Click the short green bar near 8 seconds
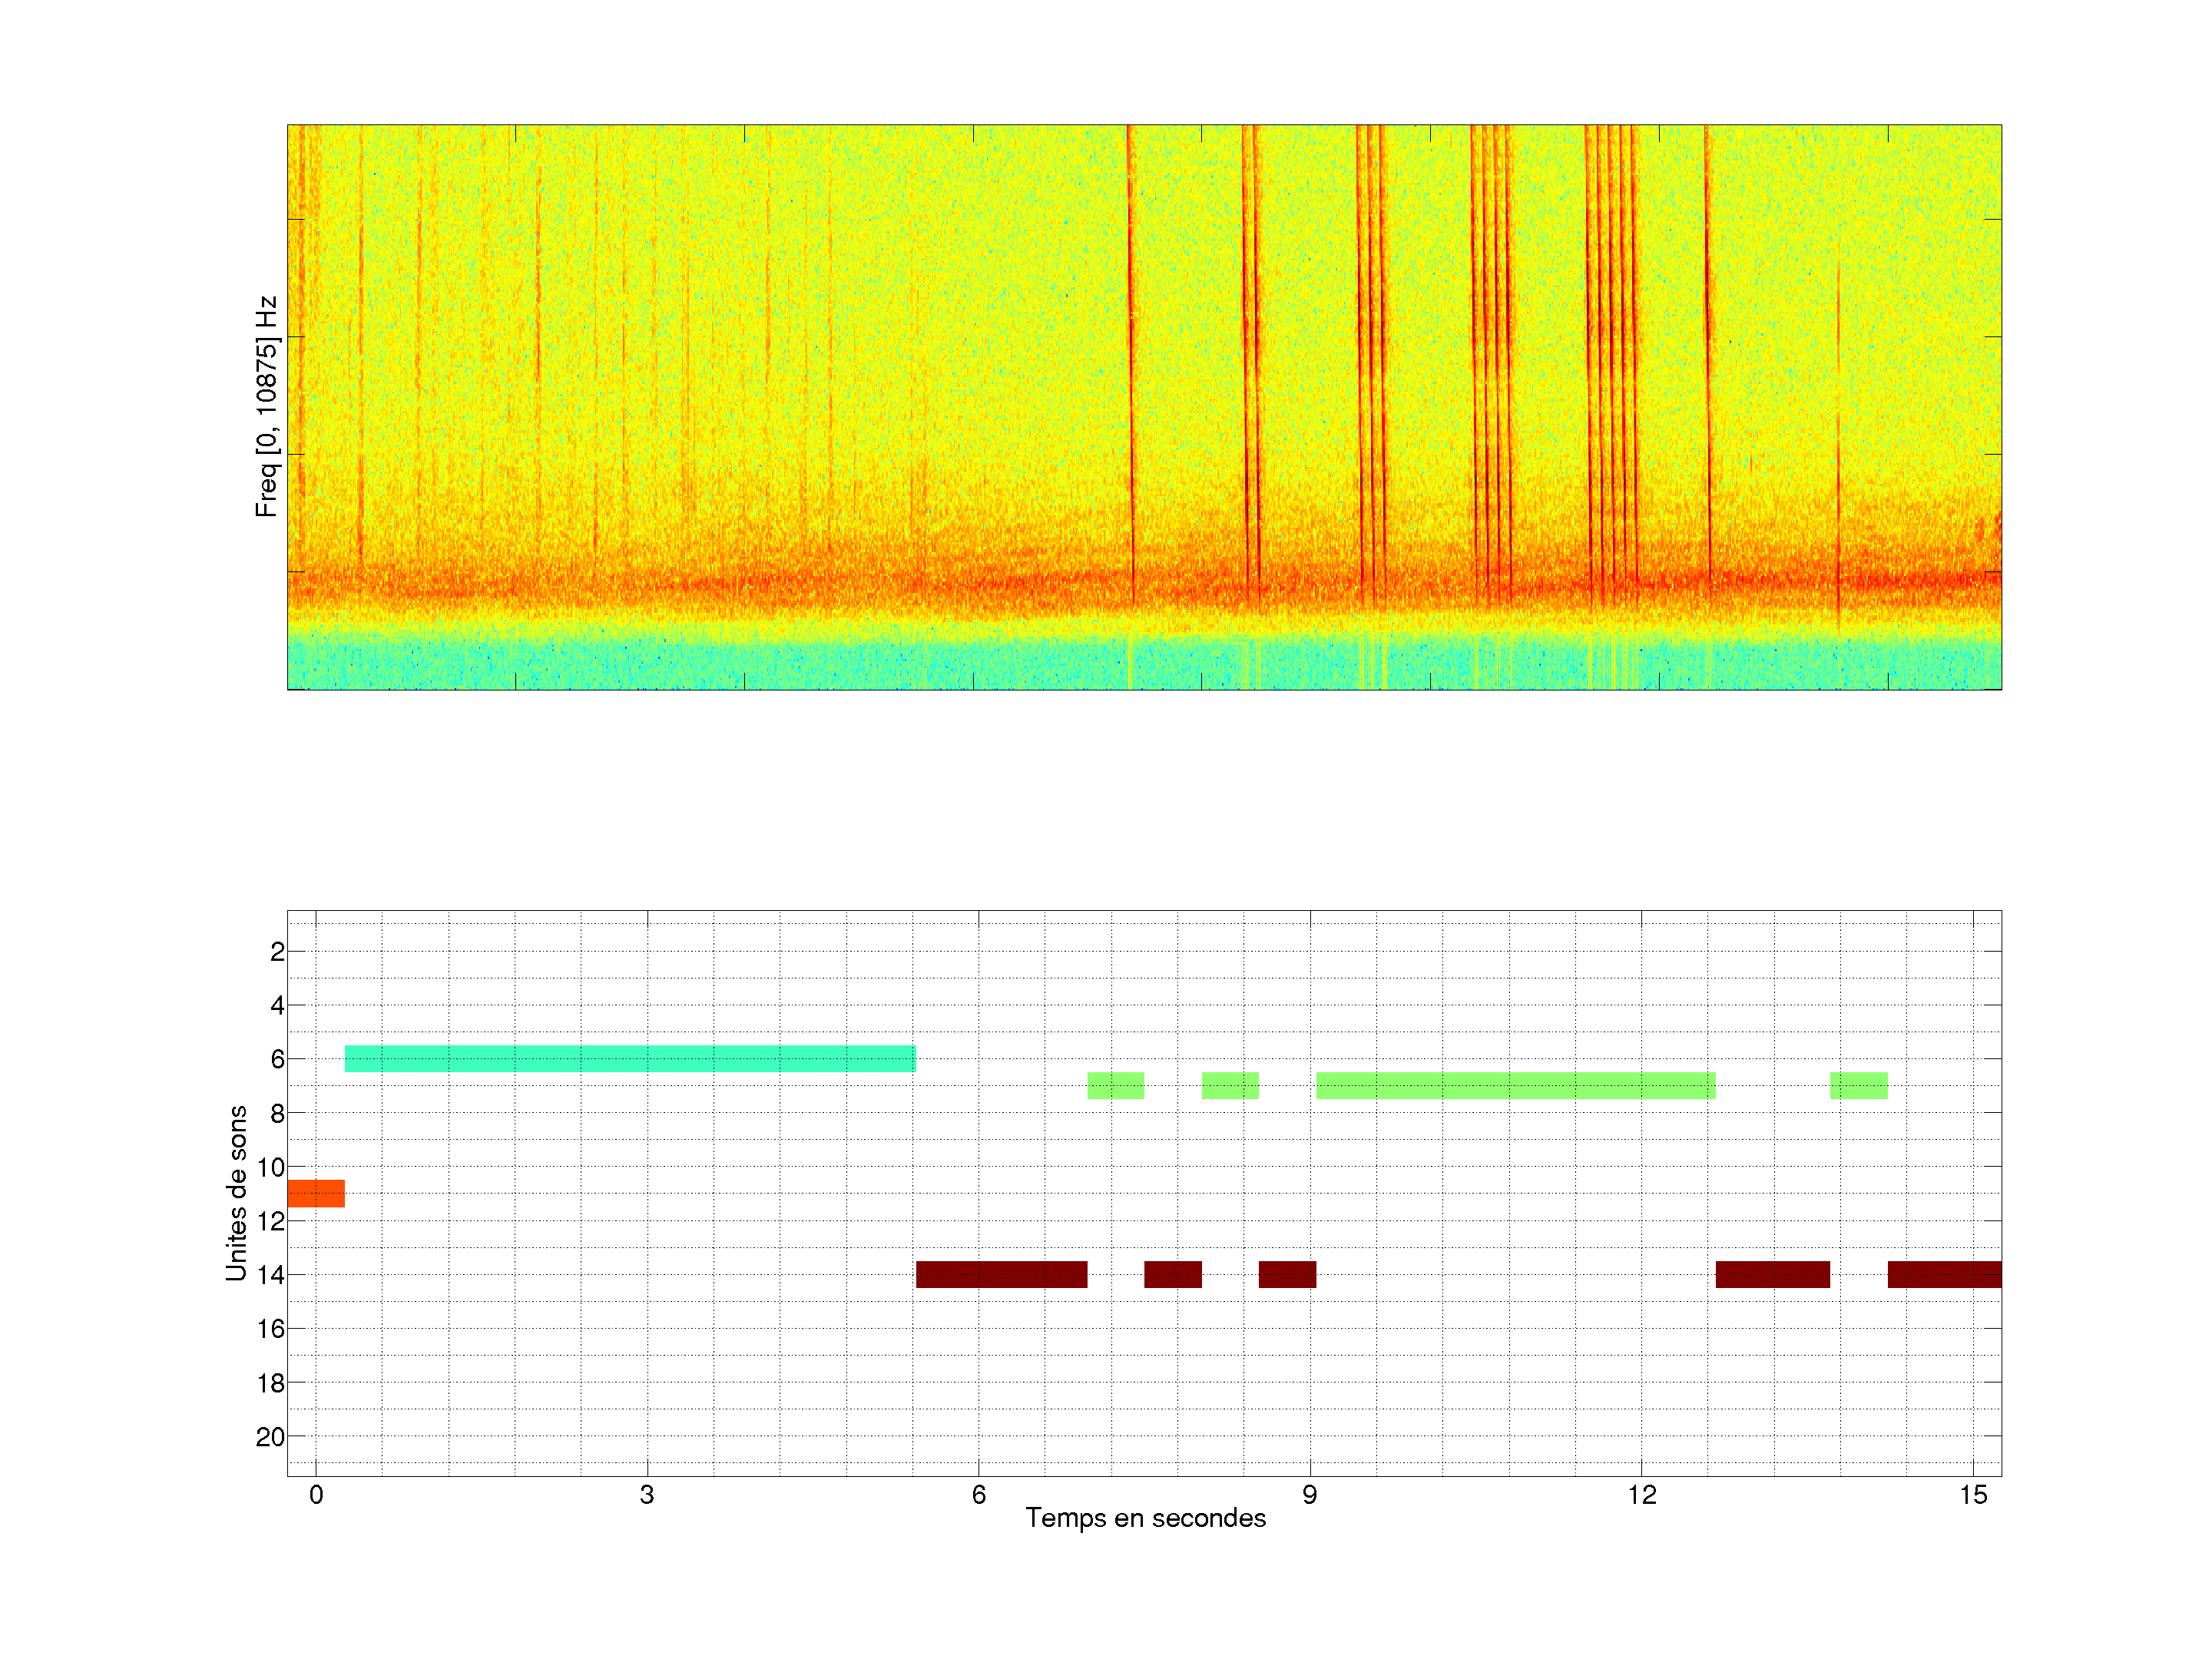The image size is (2212, 1659). coord(1230,1085)
